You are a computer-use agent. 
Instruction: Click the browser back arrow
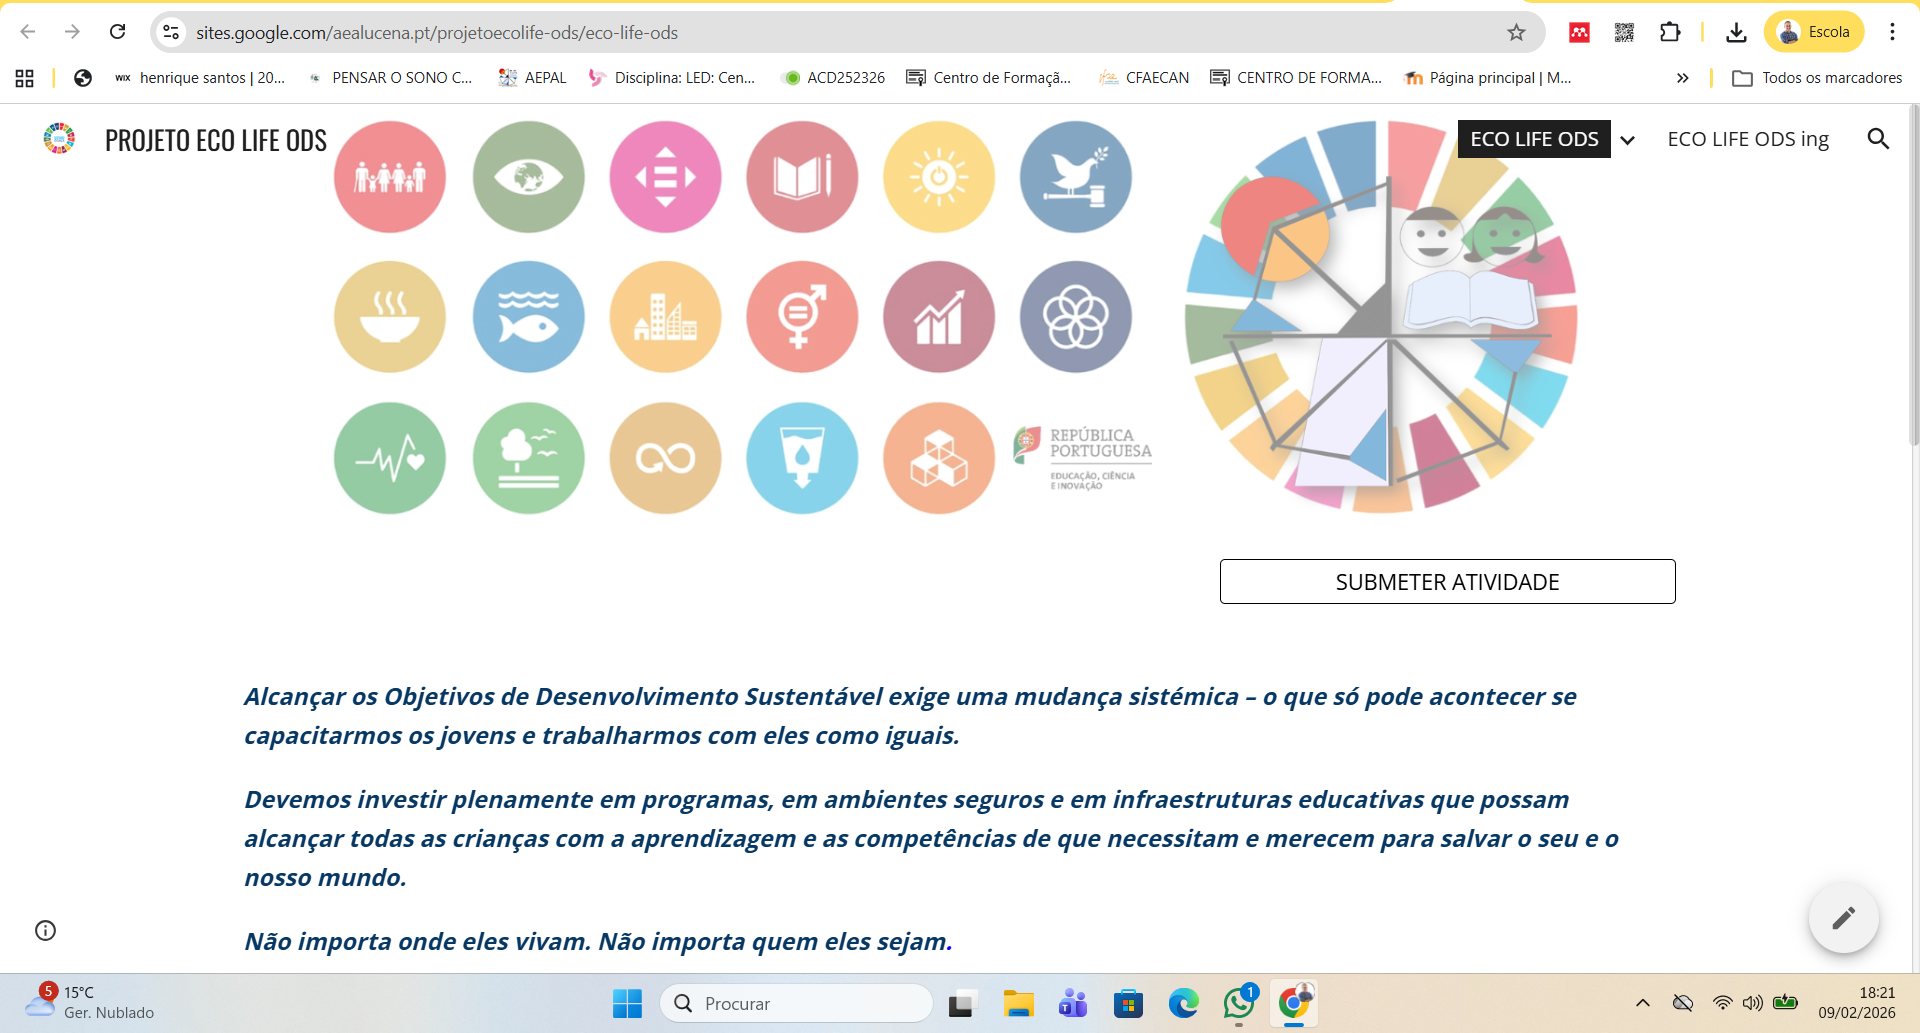tap(28, 32)
